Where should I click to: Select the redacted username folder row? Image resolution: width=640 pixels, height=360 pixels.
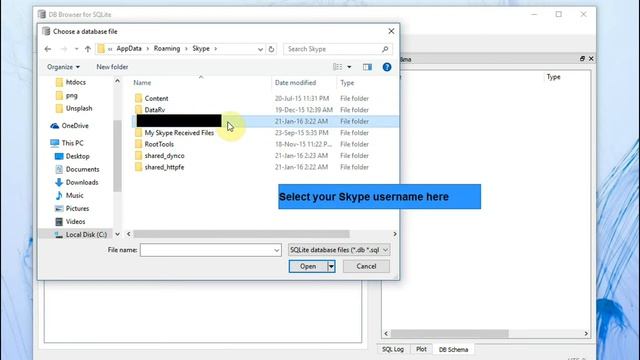(264, 121)
